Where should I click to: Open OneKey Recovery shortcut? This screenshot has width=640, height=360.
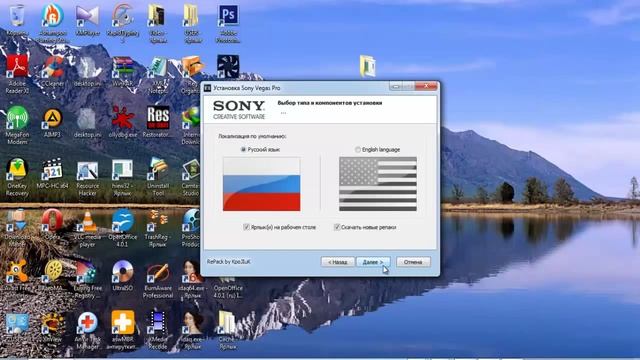click(x=17, y=169)
